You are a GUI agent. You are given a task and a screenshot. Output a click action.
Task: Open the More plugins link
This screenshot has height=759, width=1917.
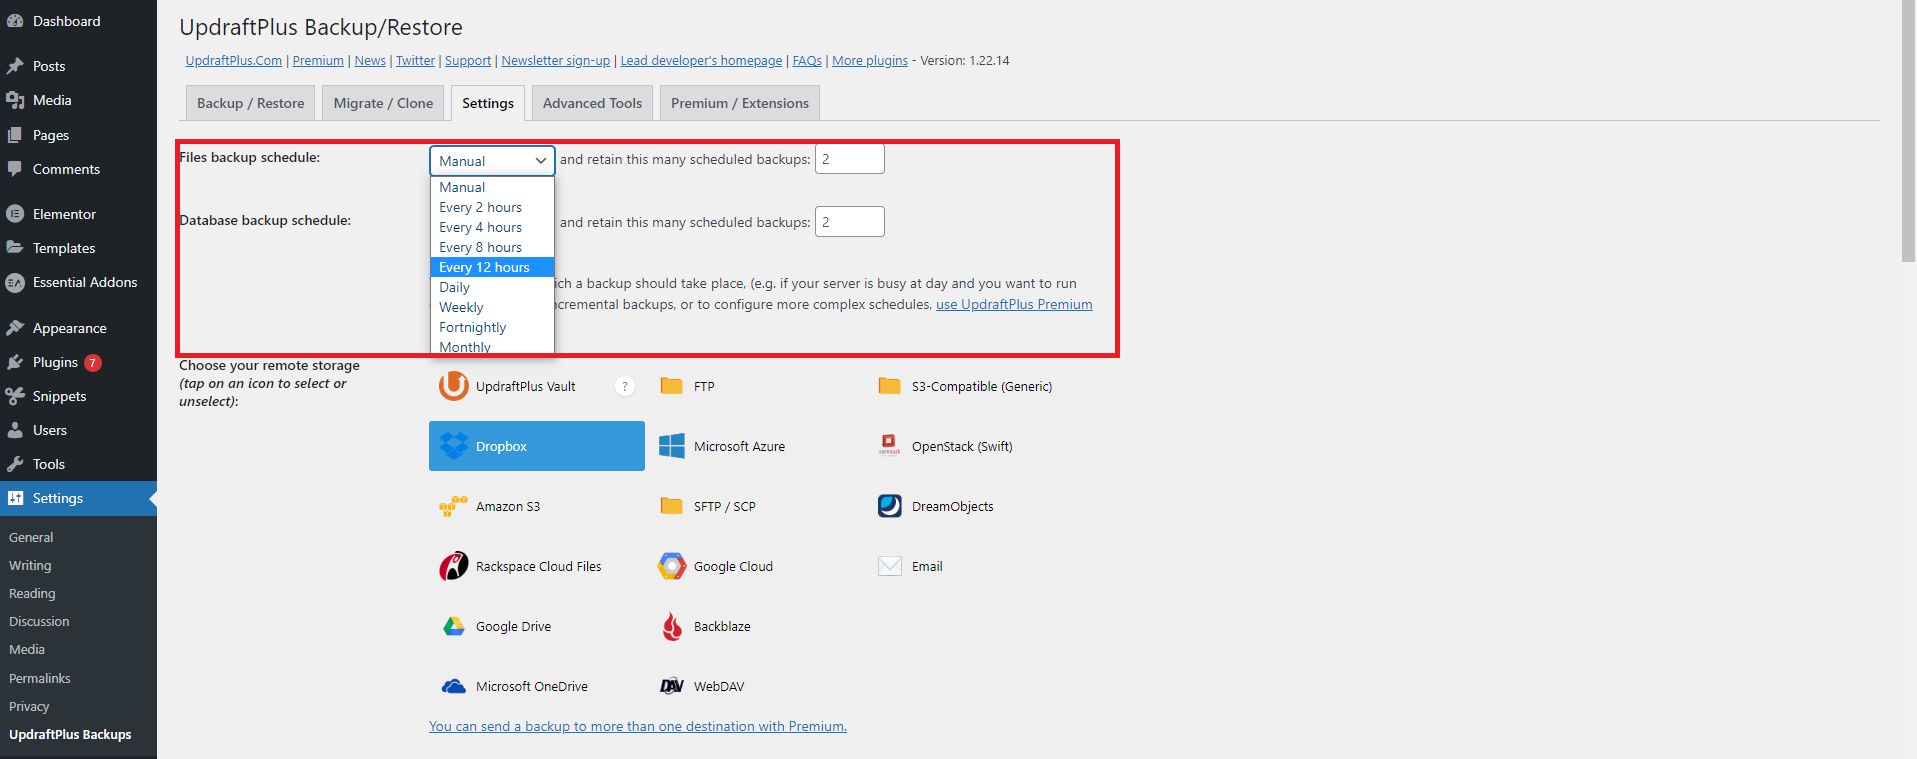pos(870,61)
